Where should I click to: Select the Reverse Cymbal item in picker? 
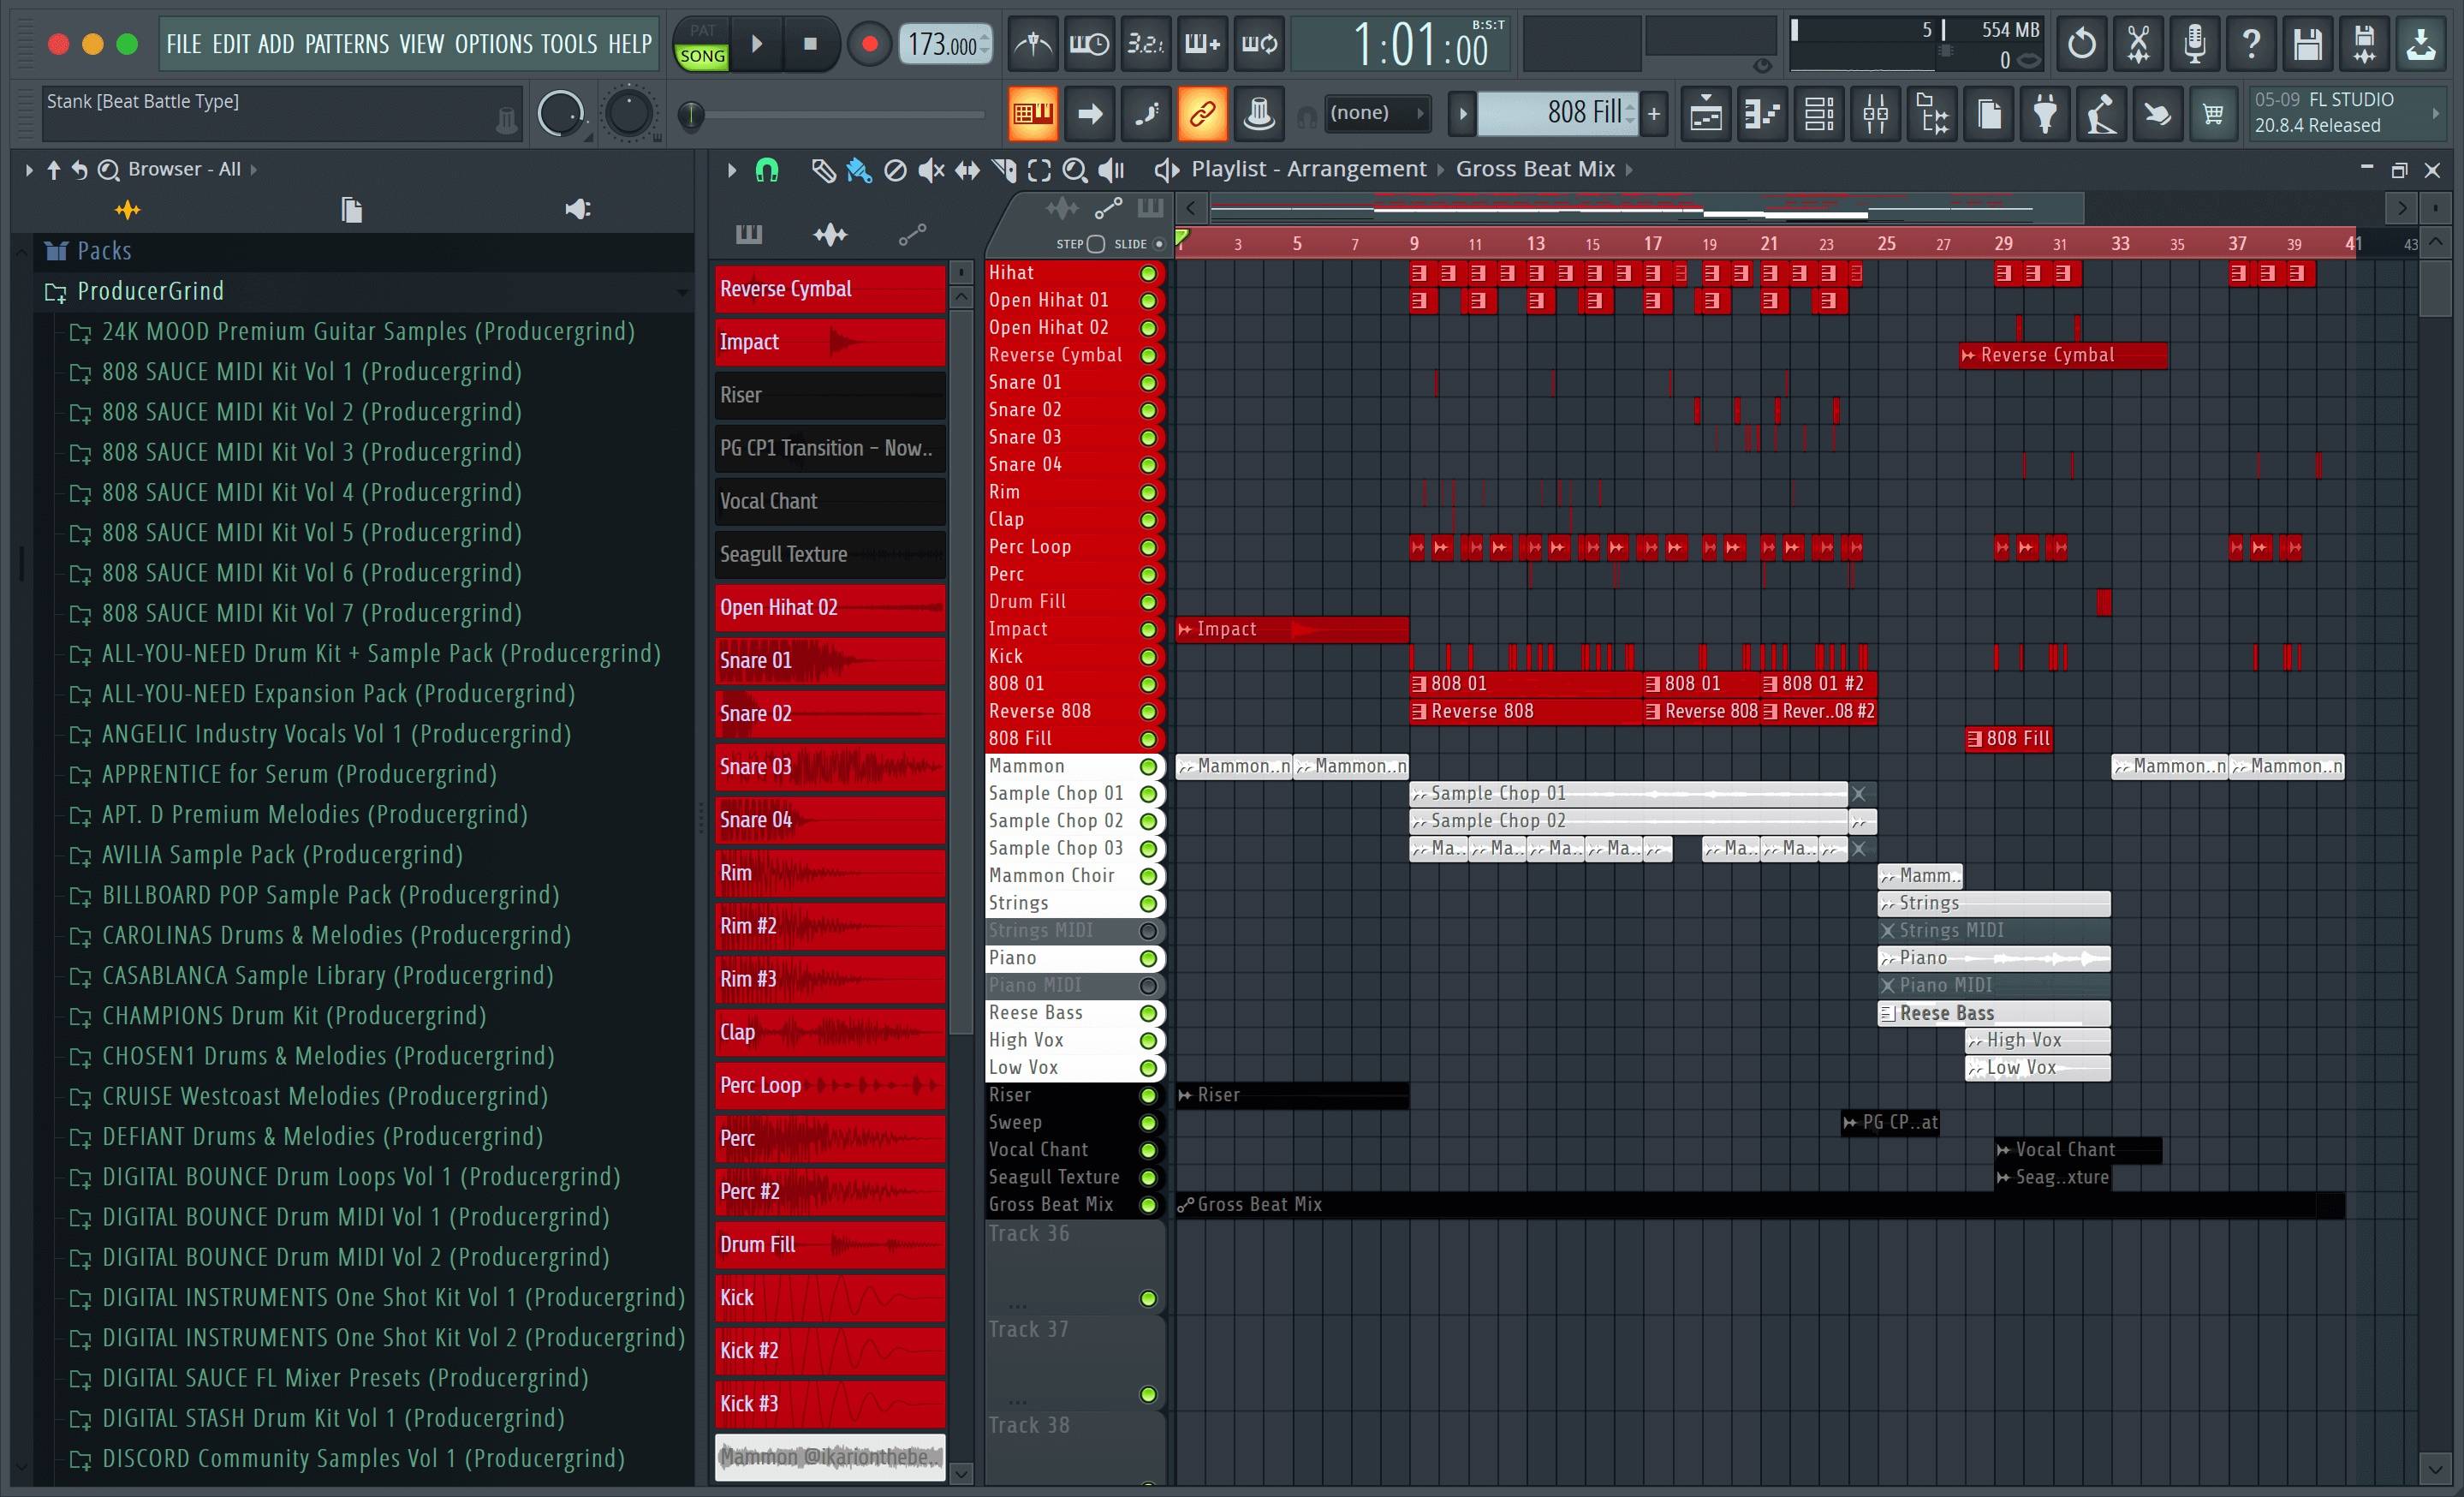point(830,289)
